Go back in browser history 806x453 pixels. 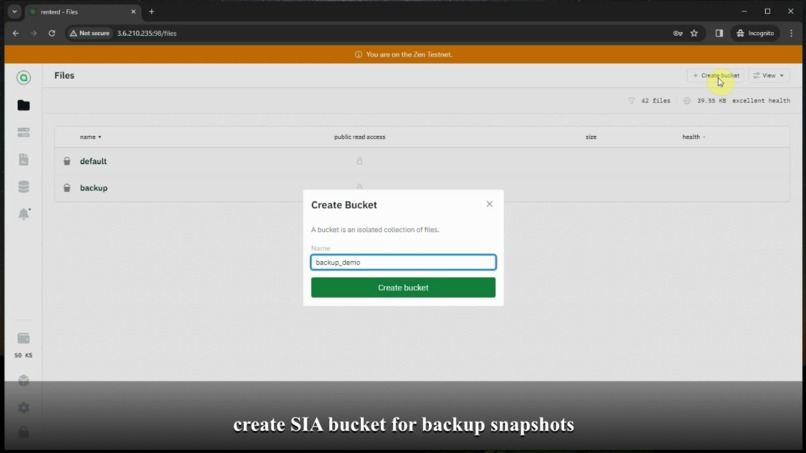[16, 33]
